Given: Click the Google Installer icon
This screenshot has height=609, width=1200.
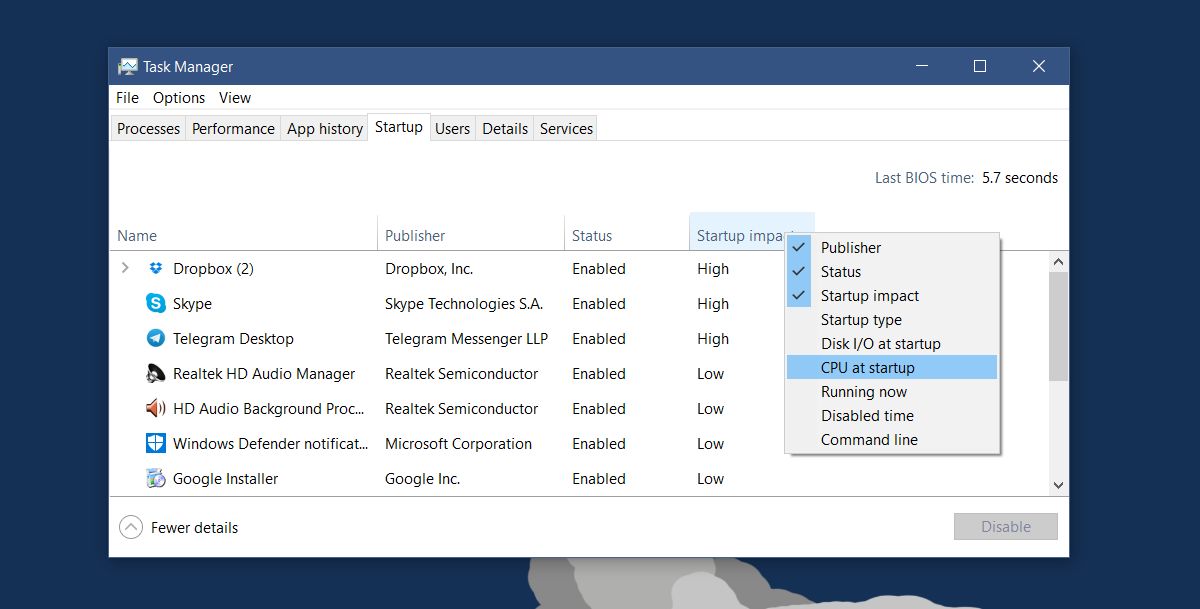Looking at the screenshot, I should pyautogui.click(x=155, y=479).
